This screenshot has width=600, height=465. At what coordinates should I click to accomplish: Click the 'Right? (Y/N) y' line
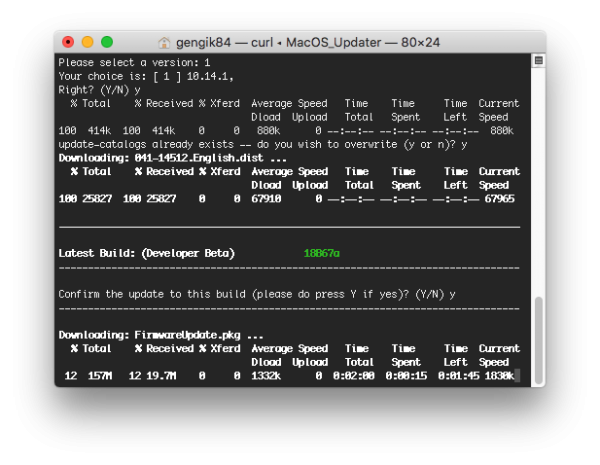tap(99, 90)
